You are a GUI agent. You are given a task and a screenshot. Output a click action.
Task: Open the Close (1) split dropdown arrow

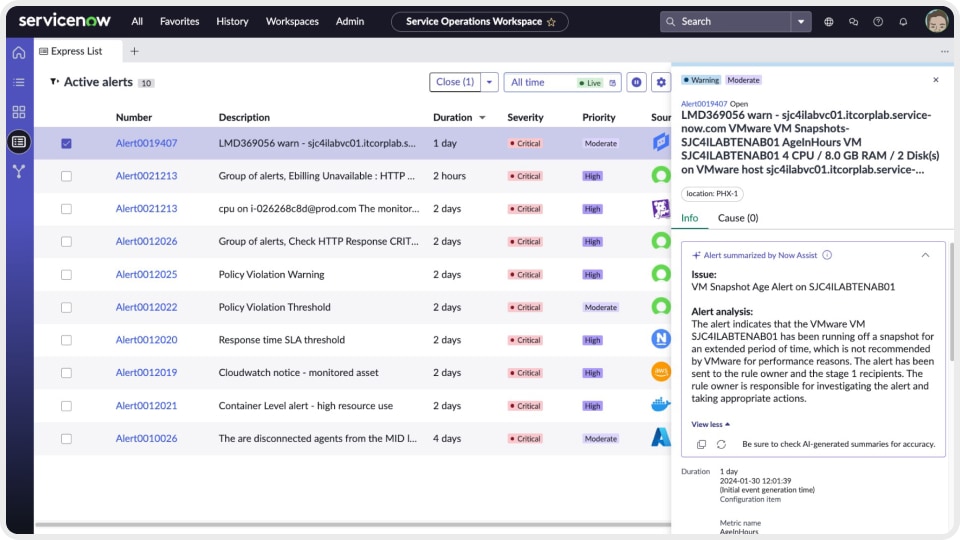click(x=489, y=82)
